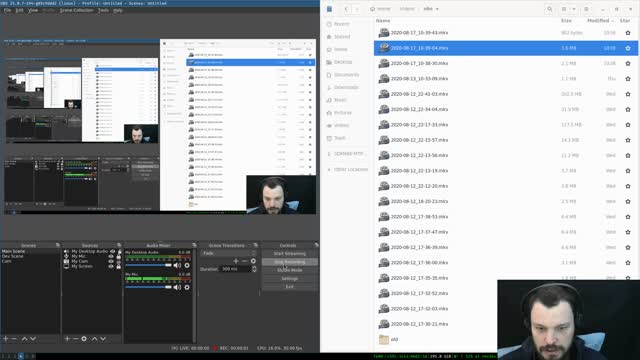Viewport: 640px width, 360px height.
Task: Open Settings from the Controls panel
Action: (x=289, y=278)
